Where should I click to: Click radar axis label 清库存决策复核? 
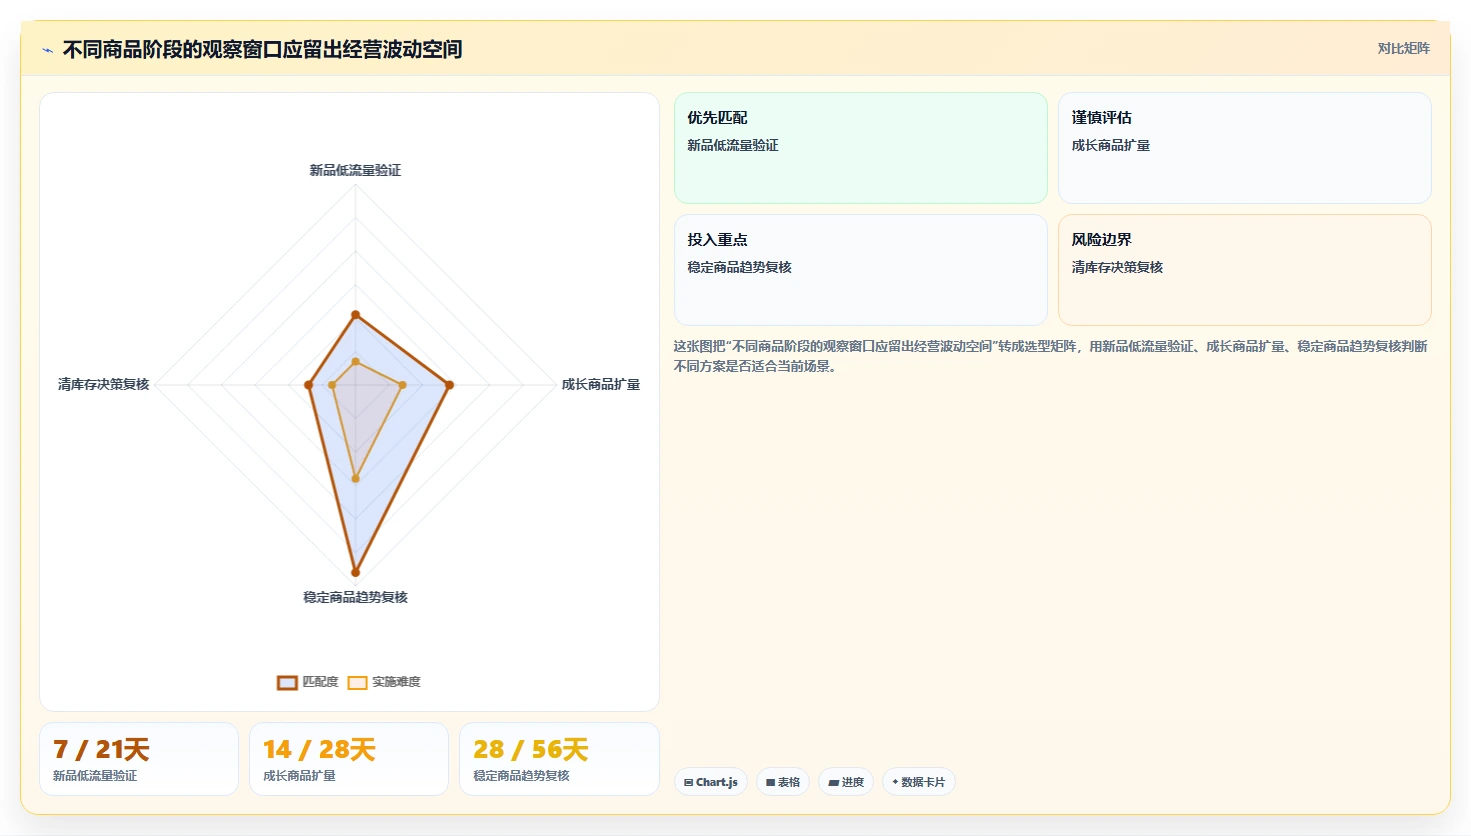(103, 385)
